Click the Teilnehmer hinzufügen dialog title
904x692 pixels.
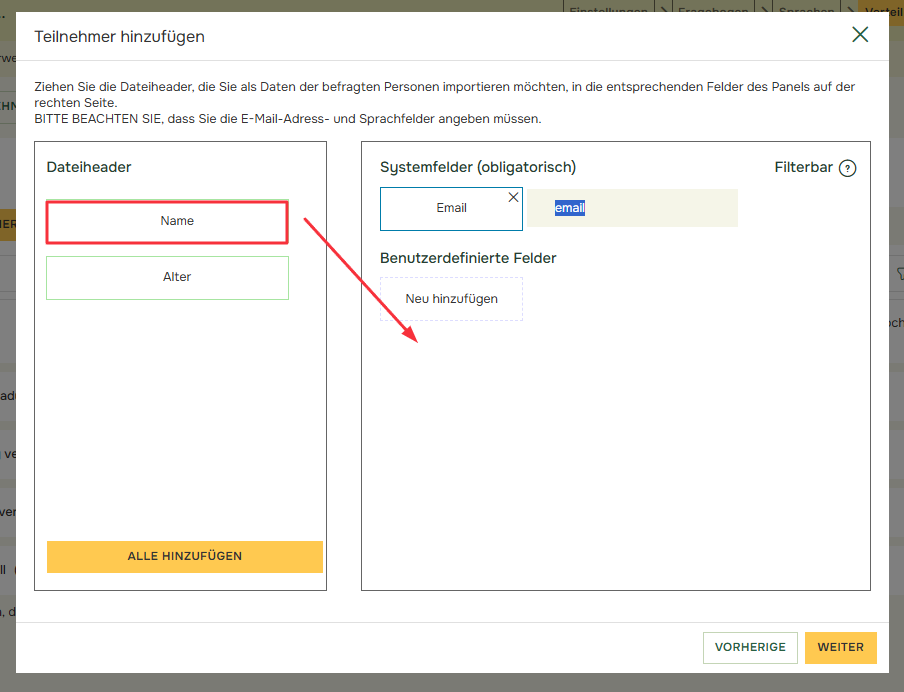click(x=119, y=37)
